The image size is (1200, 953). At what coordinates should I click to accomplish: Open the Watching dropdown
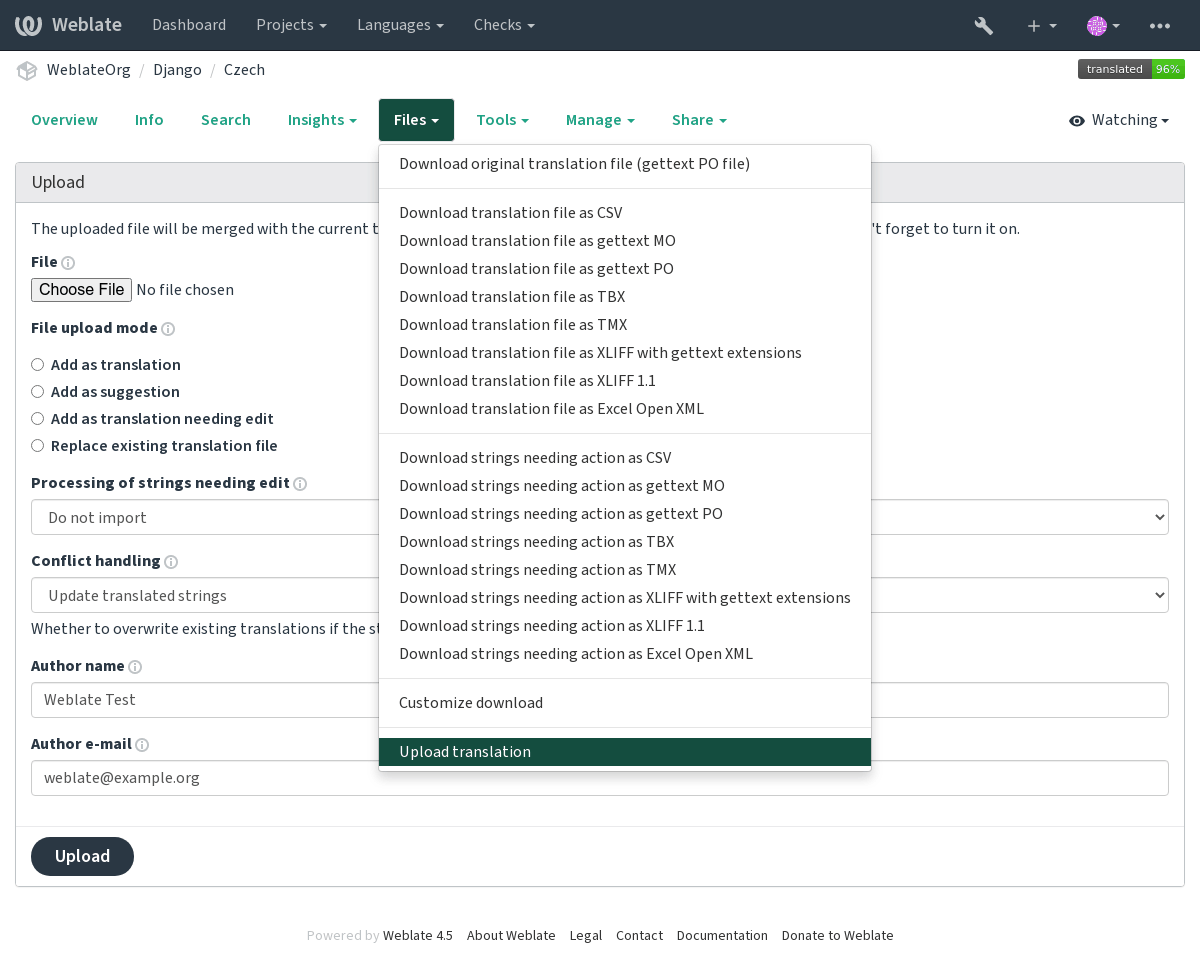click(1119, 120)
